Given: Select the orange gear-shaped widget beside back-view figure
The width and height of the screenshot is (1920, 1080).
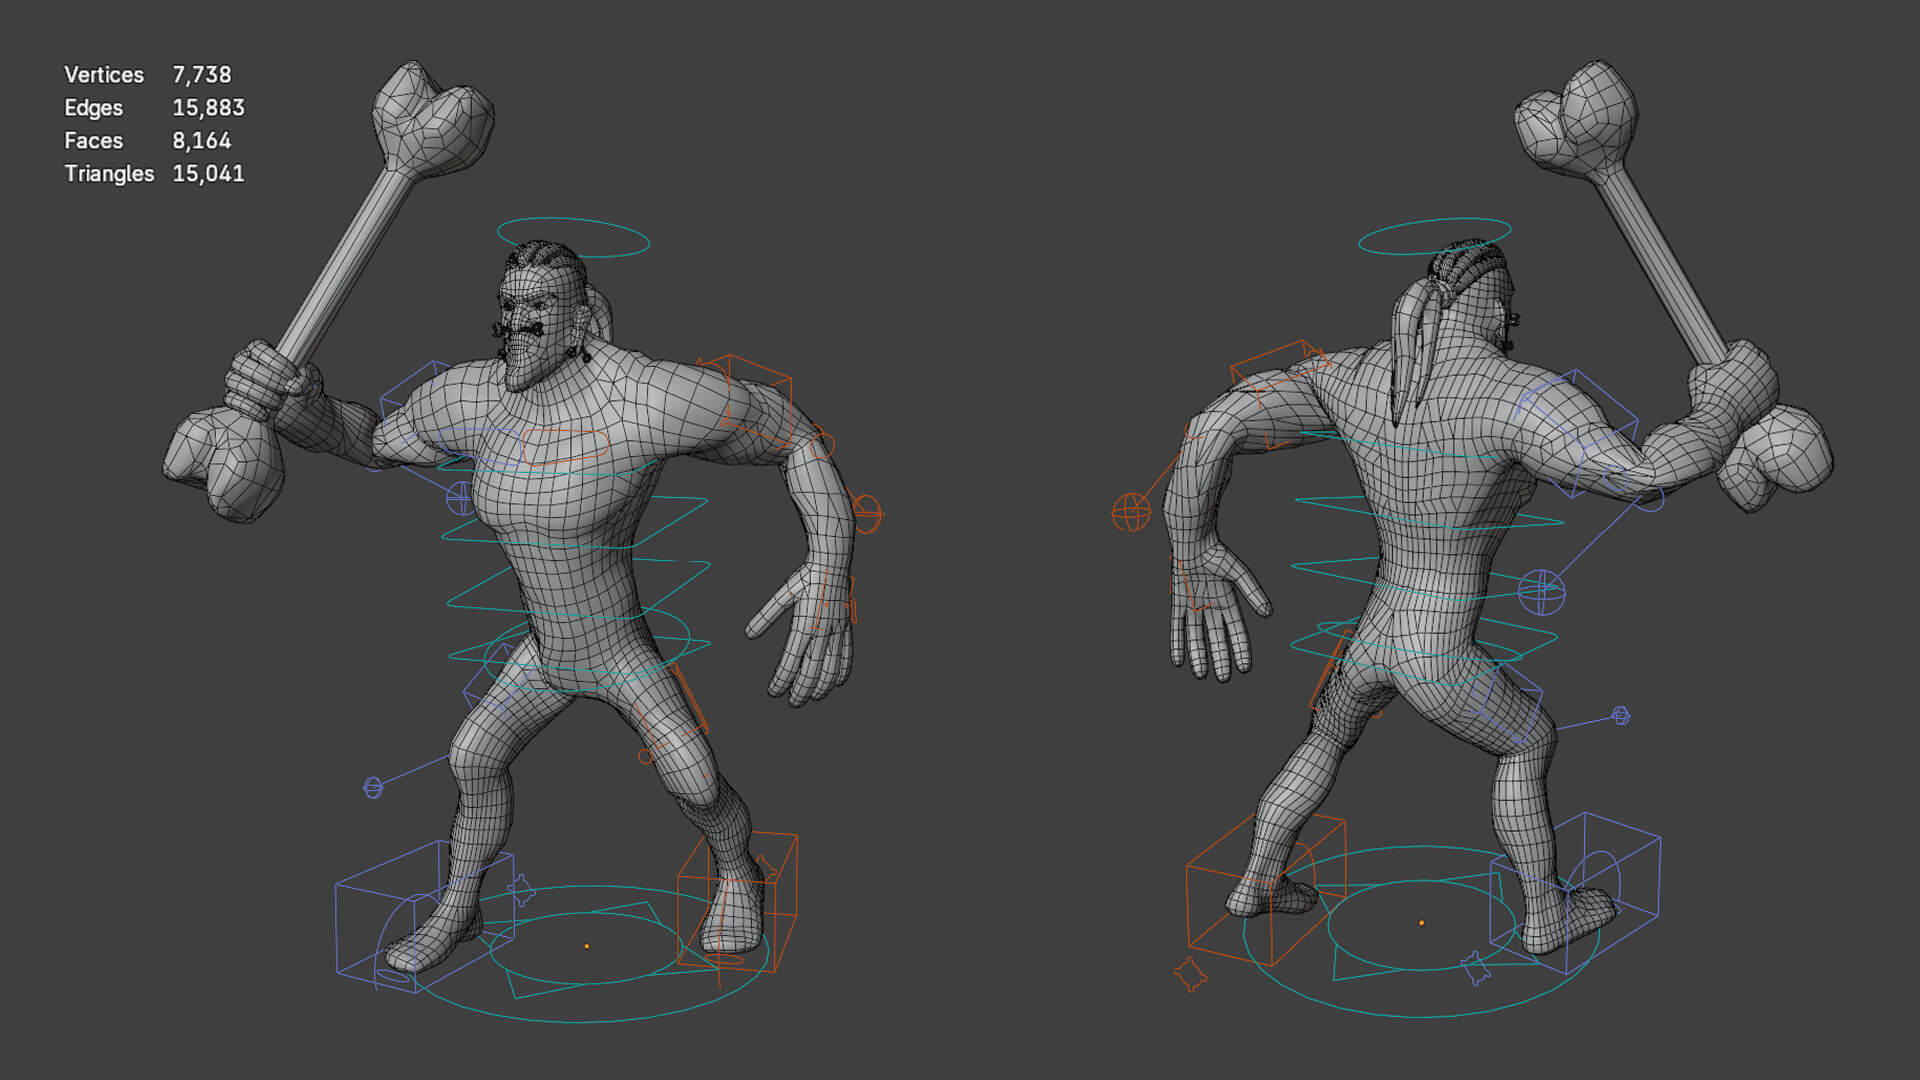Looking at the screenshot, I should click(x=1190, y=974).
